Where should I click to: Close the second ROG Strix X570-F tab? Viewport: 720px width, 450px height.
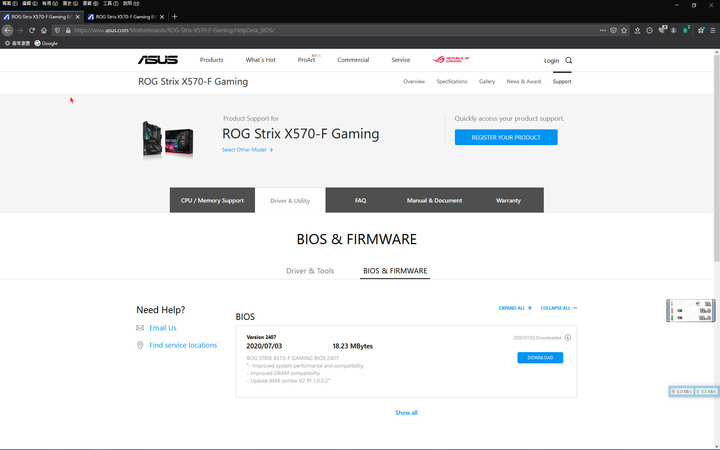pyautogui.click(x=162, y=17)
